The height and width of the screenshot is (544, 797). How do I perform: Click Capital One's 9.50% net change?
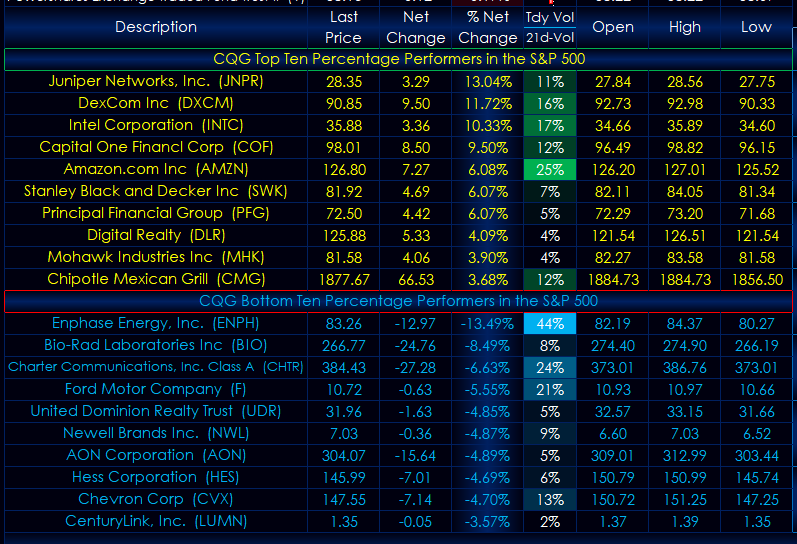point(487,147)
